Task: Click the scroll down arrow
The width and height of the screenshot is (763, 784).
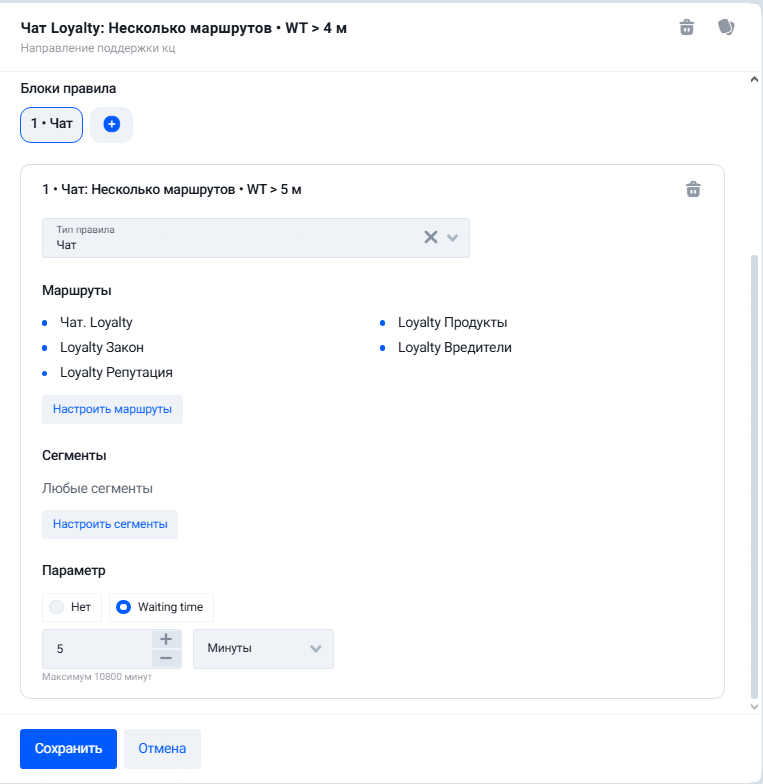Action: click(x=754, y=706)
